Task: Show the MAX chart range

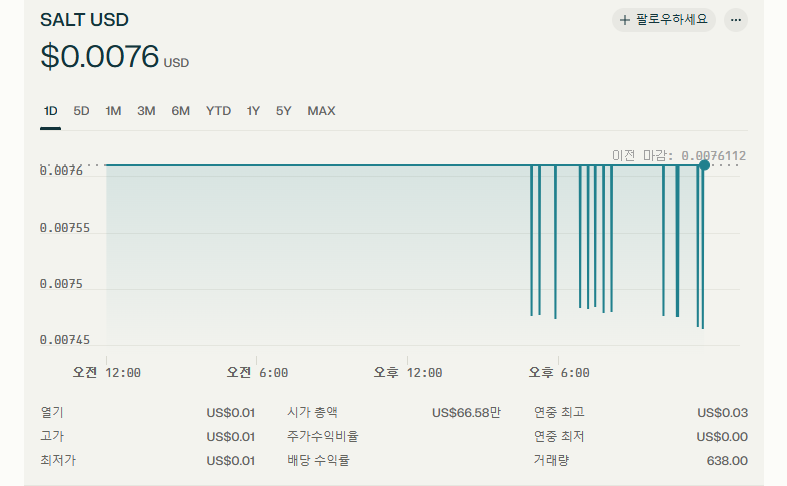Action: (321, 111)
